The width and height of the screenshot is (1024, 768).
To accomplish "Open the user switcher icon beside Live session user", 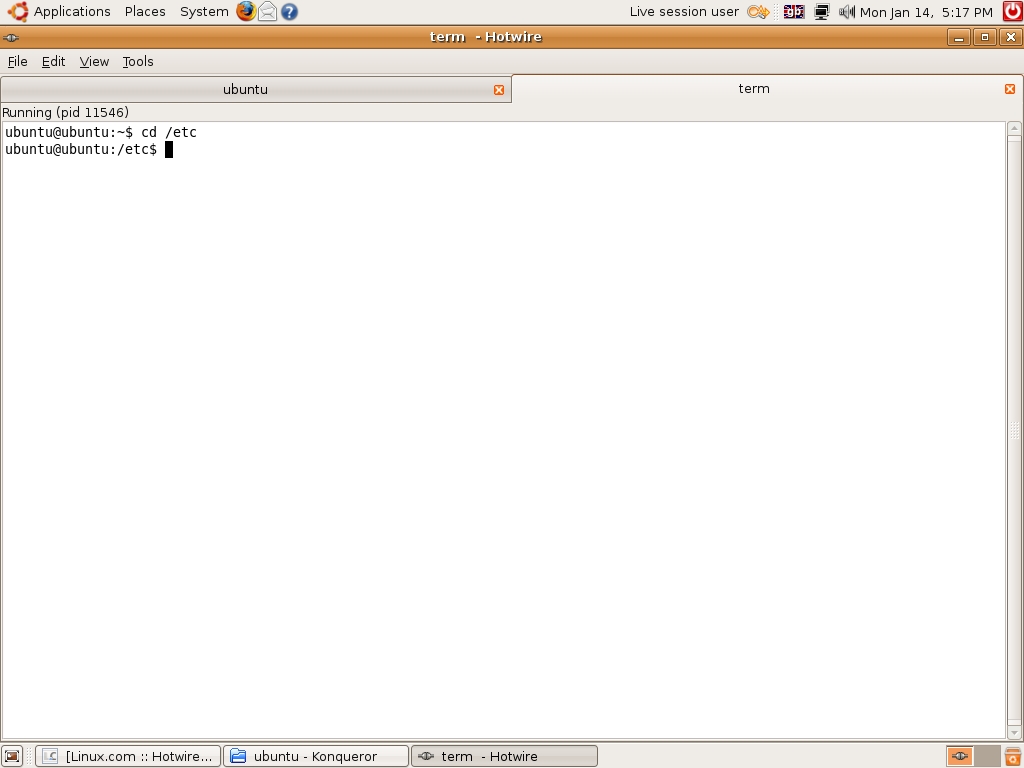I will click(x=758, y=12).
